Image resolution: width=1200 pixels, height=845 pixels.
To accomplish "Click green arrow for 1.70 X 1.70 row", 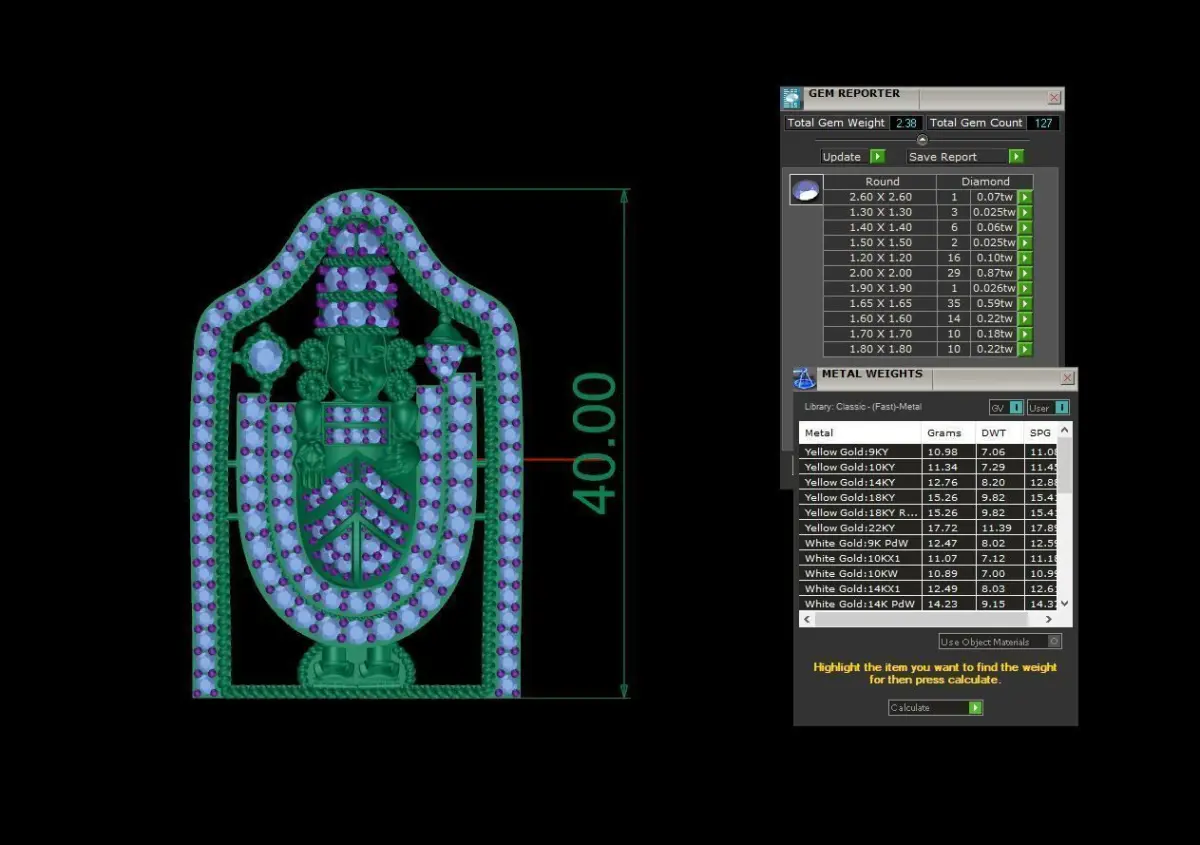I will (x=1025, y=334).
